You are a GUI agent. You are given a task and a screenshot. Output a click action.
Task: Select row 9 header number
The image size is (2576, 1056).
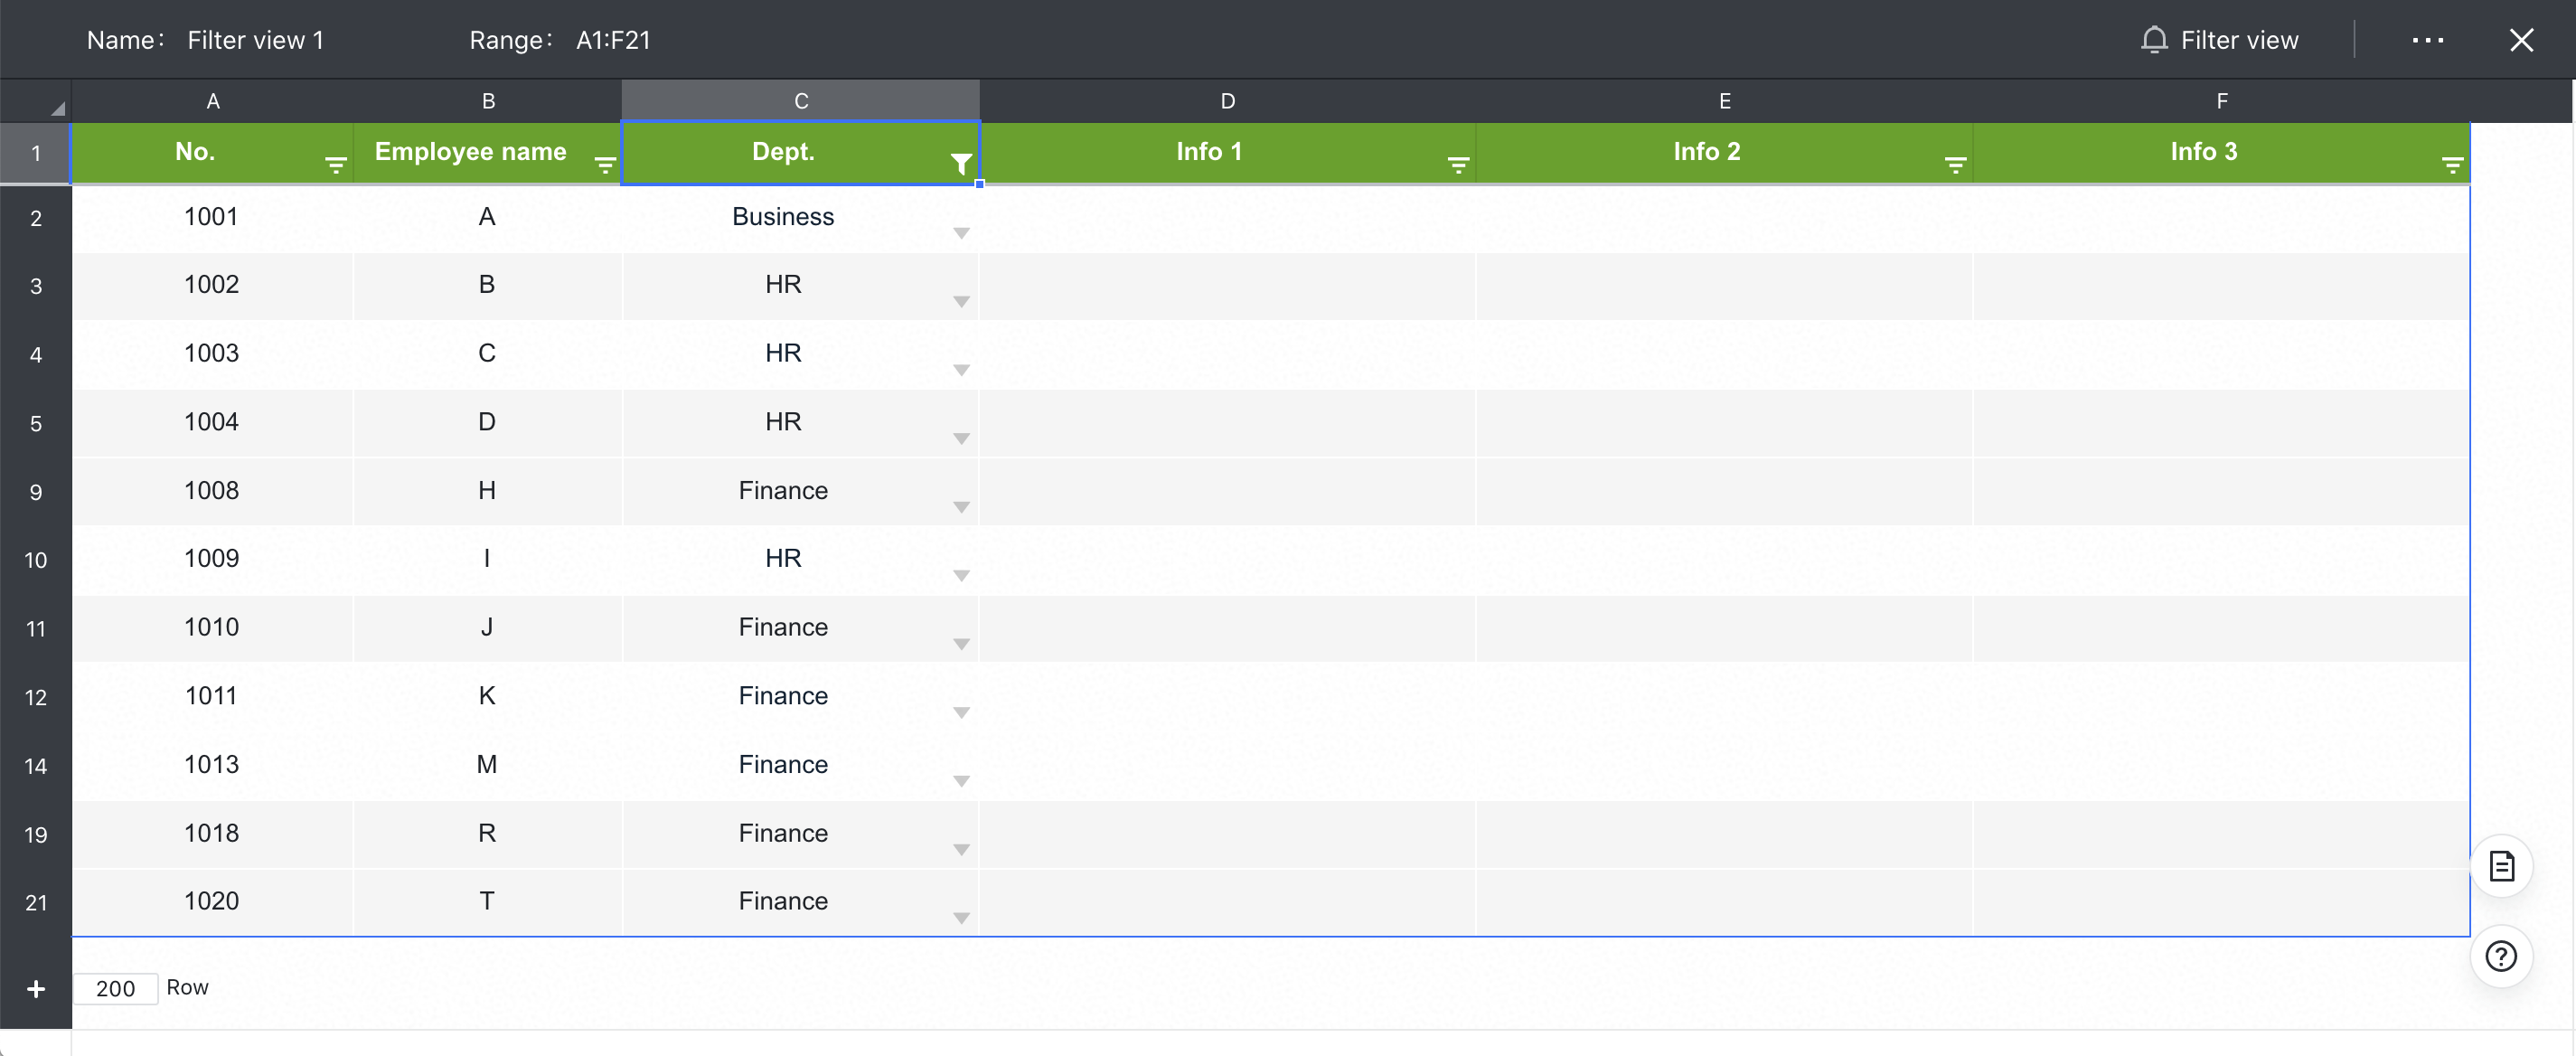[36, 492]
